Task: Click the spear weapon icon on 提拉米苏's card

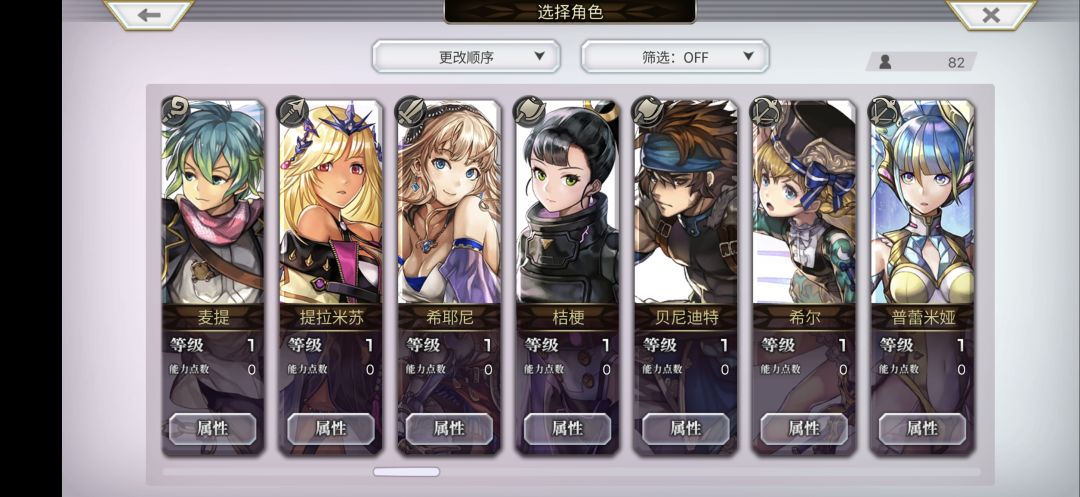Action: 293,110
